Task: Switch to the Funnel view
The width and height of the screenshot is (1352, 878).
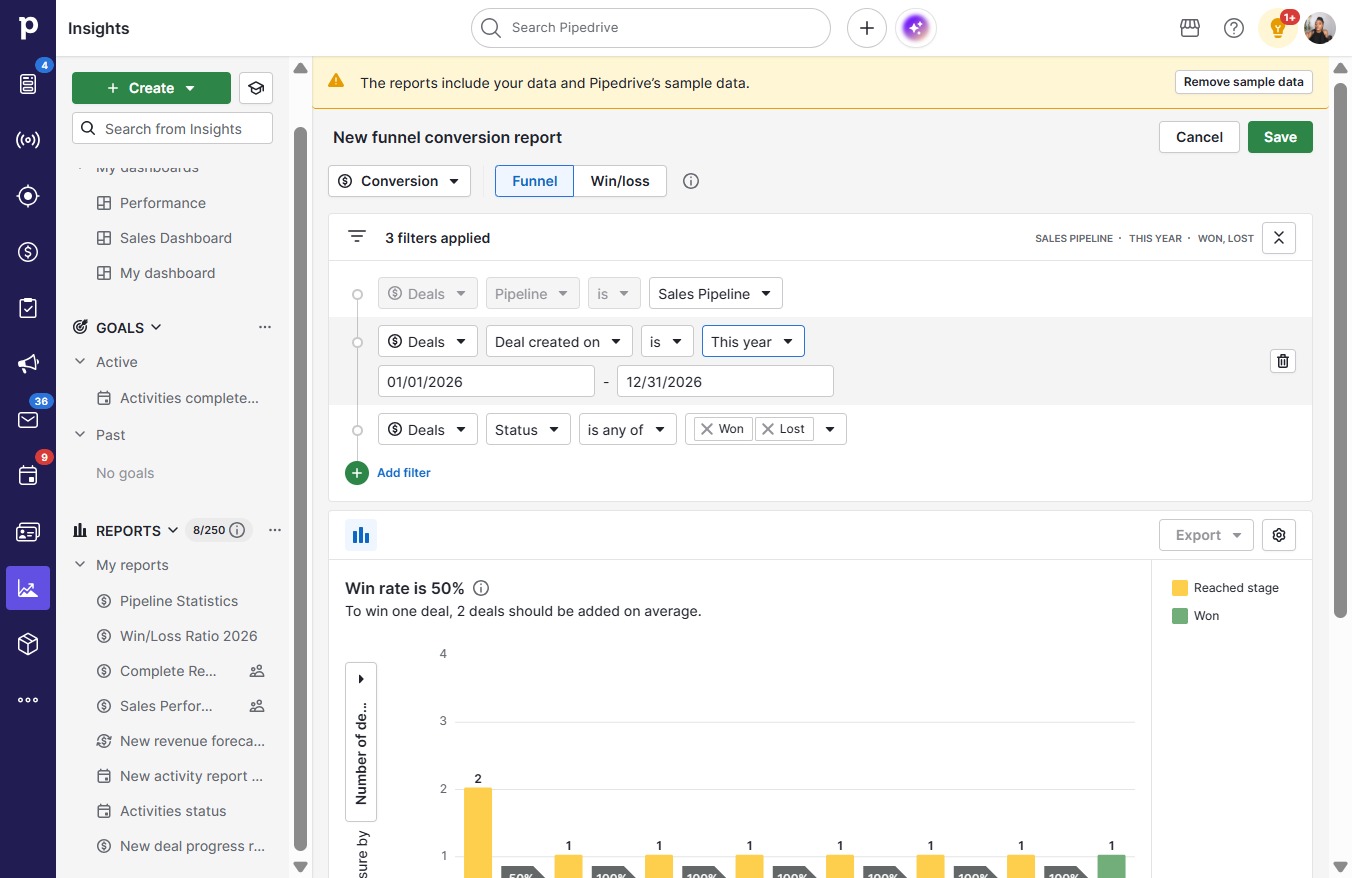Action: point(535,181)
